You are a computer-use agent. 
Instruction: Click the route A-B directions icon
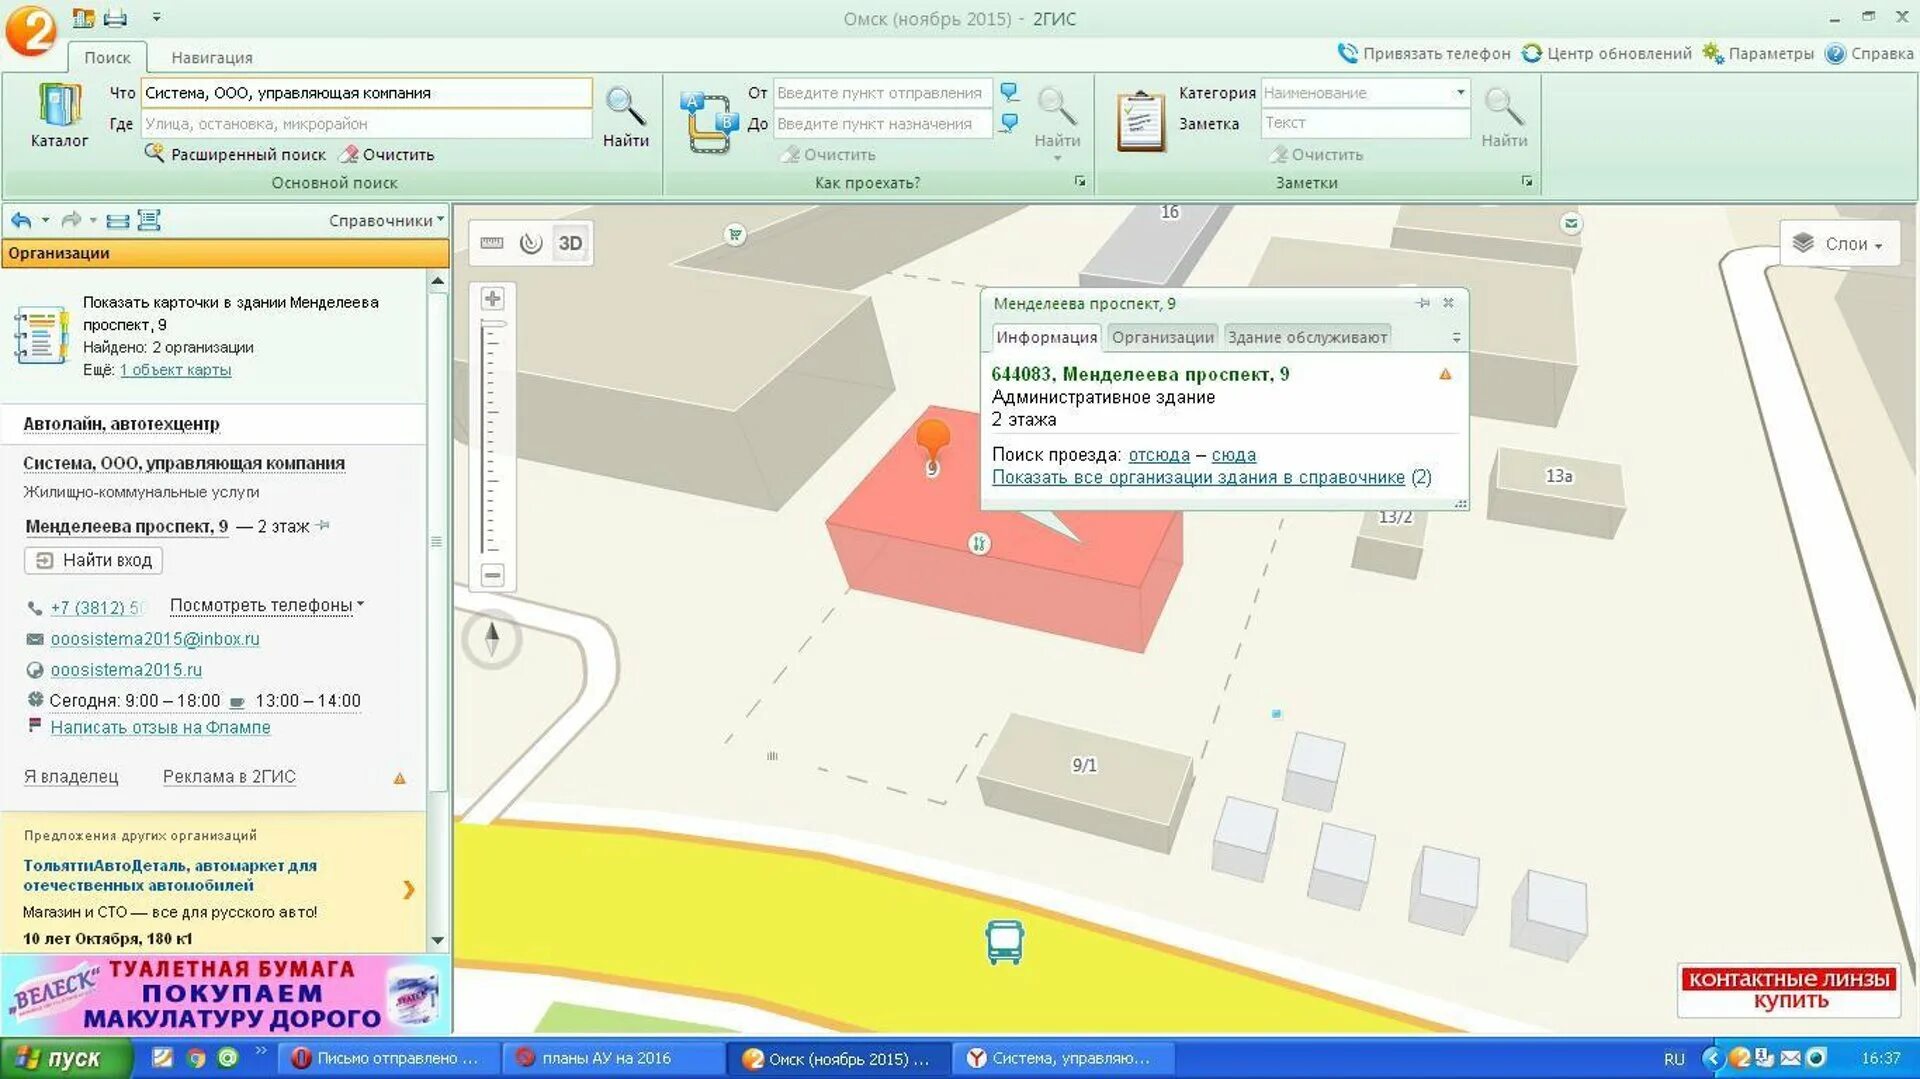[x=709, y=122]
